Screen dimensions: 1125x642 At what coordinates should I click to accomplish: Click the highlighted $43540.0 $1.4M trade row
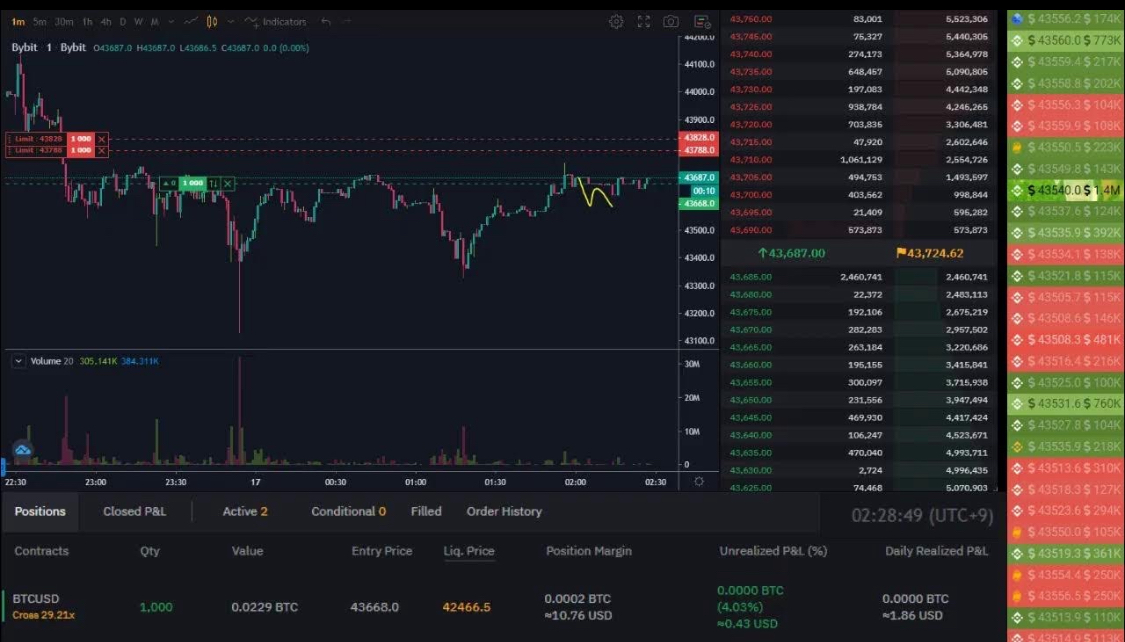pos(1065,190)
